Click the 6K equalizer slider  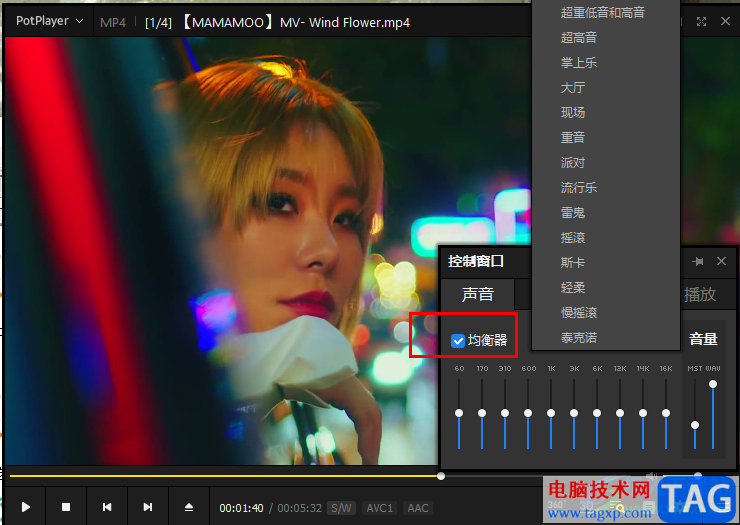click(597, 413)
